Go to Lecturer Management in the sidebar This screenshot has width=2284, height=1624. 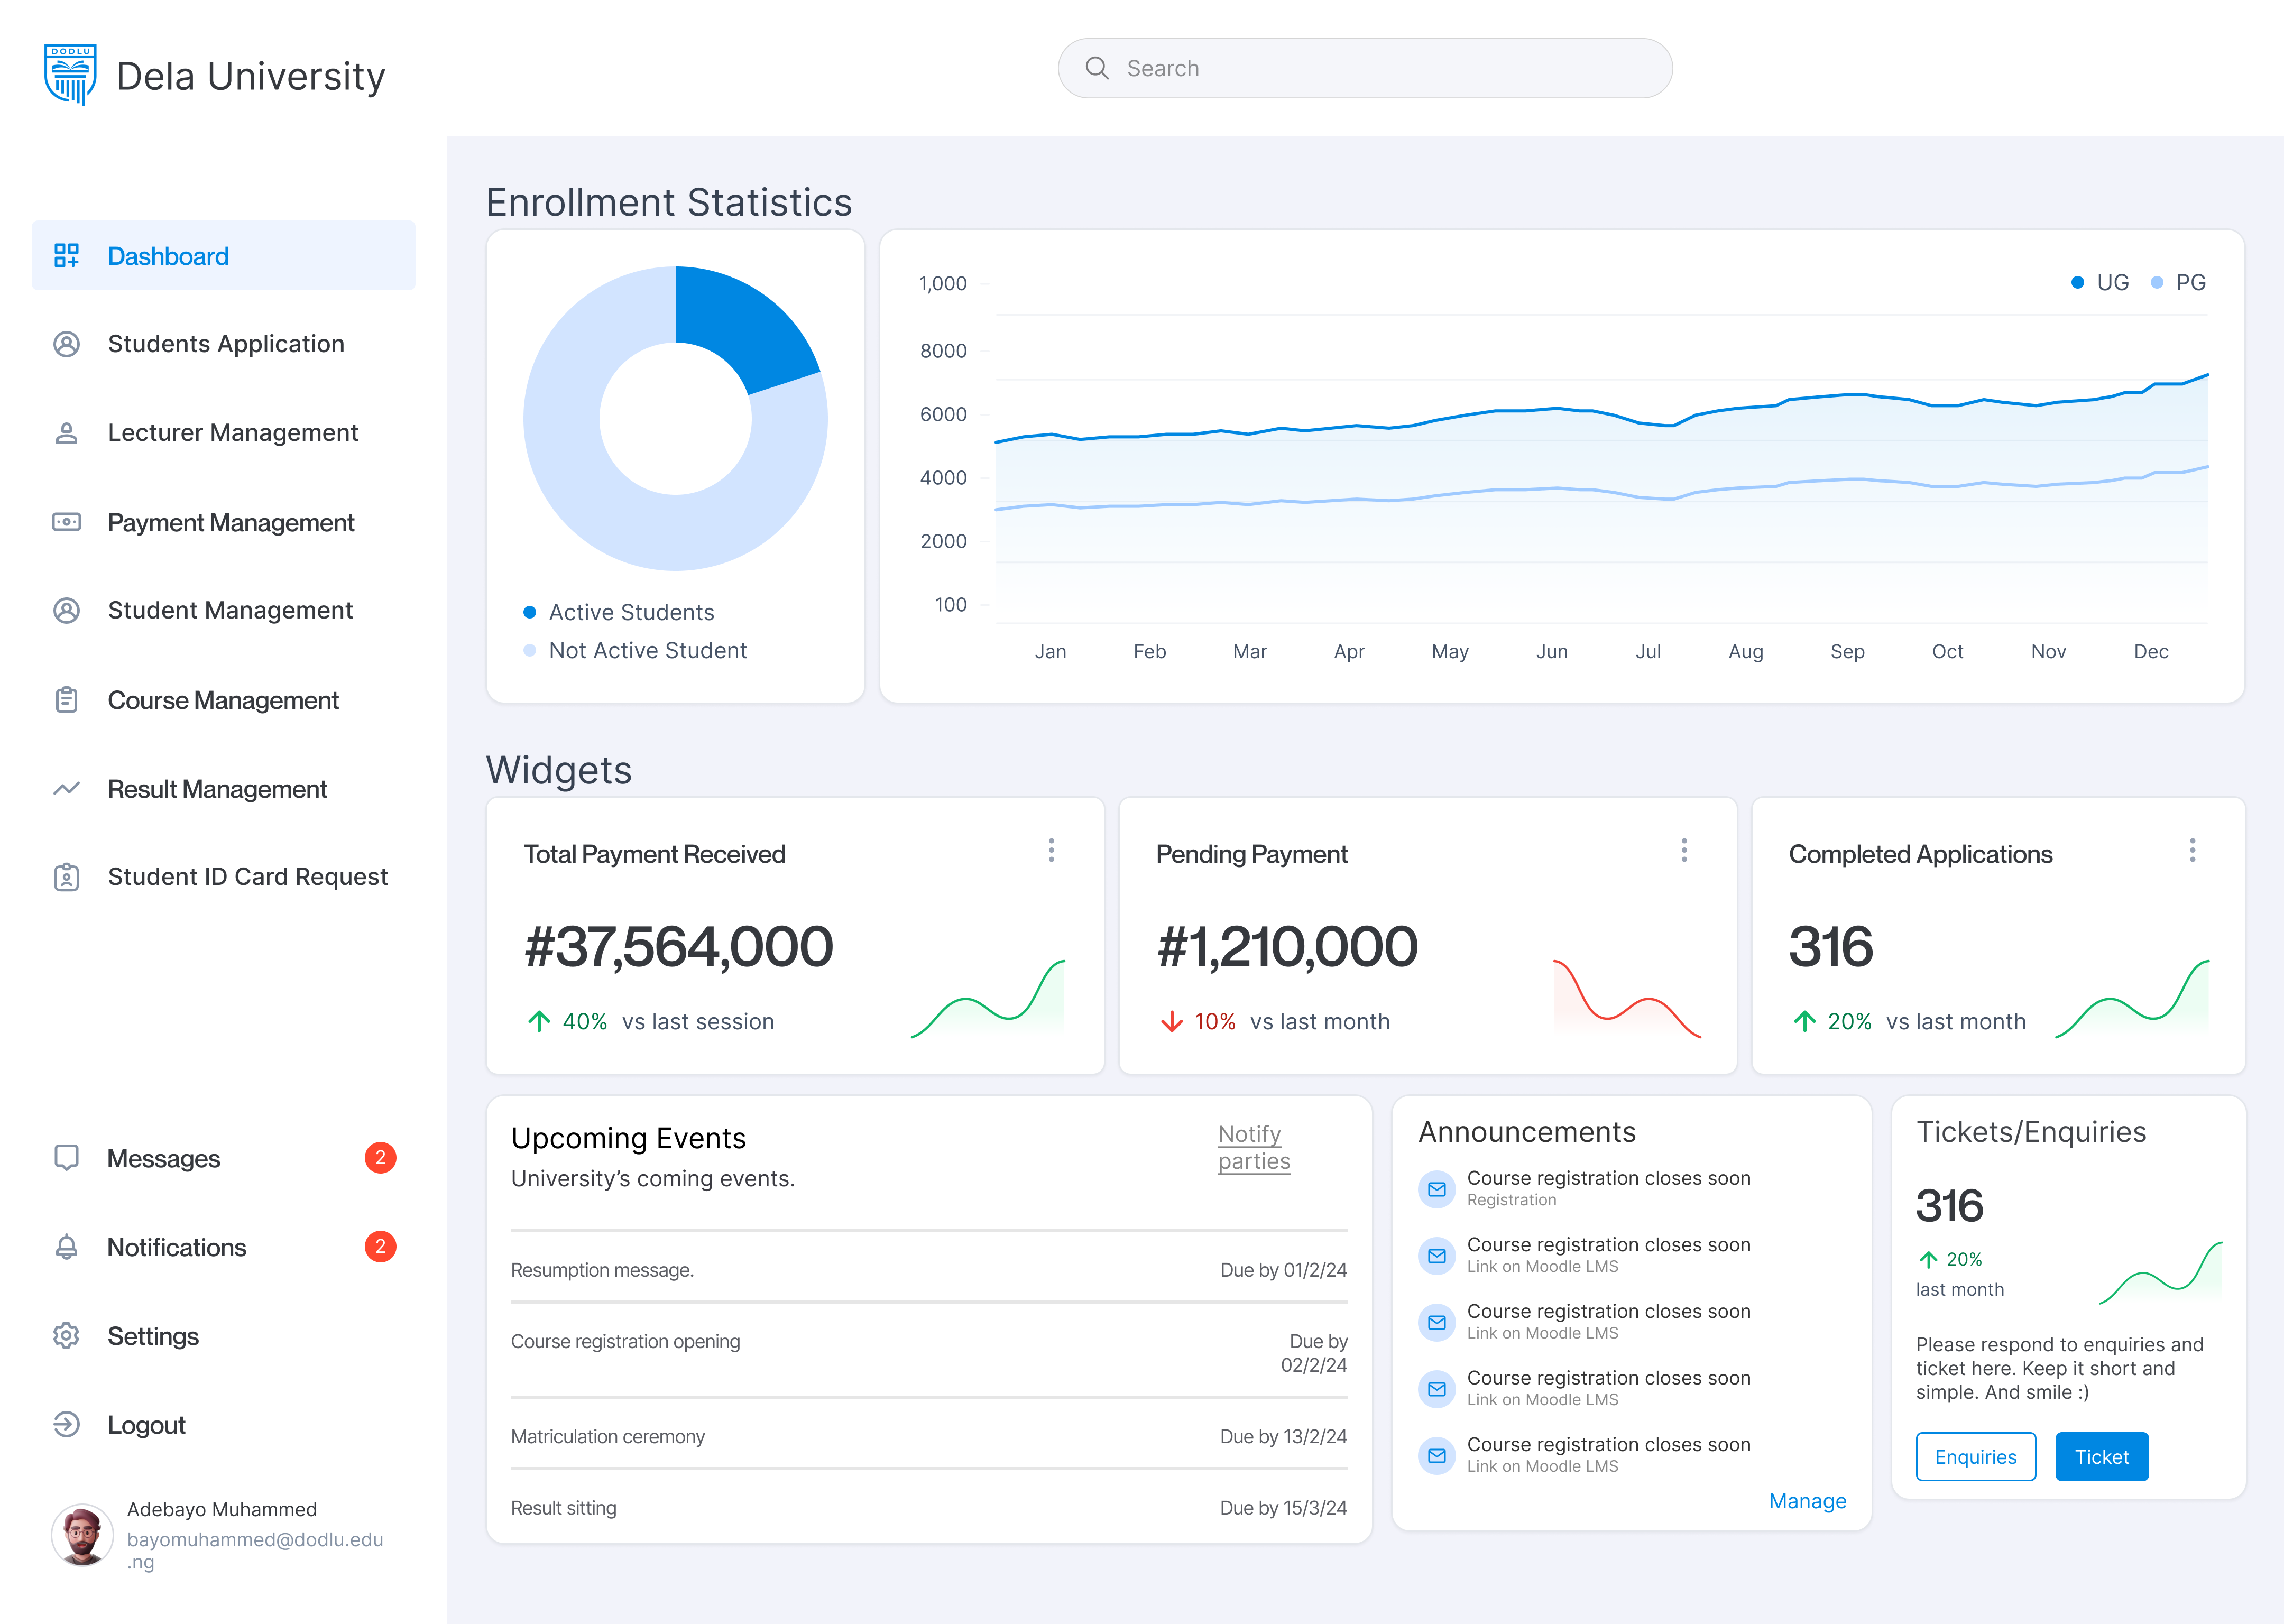pos(232,433)
